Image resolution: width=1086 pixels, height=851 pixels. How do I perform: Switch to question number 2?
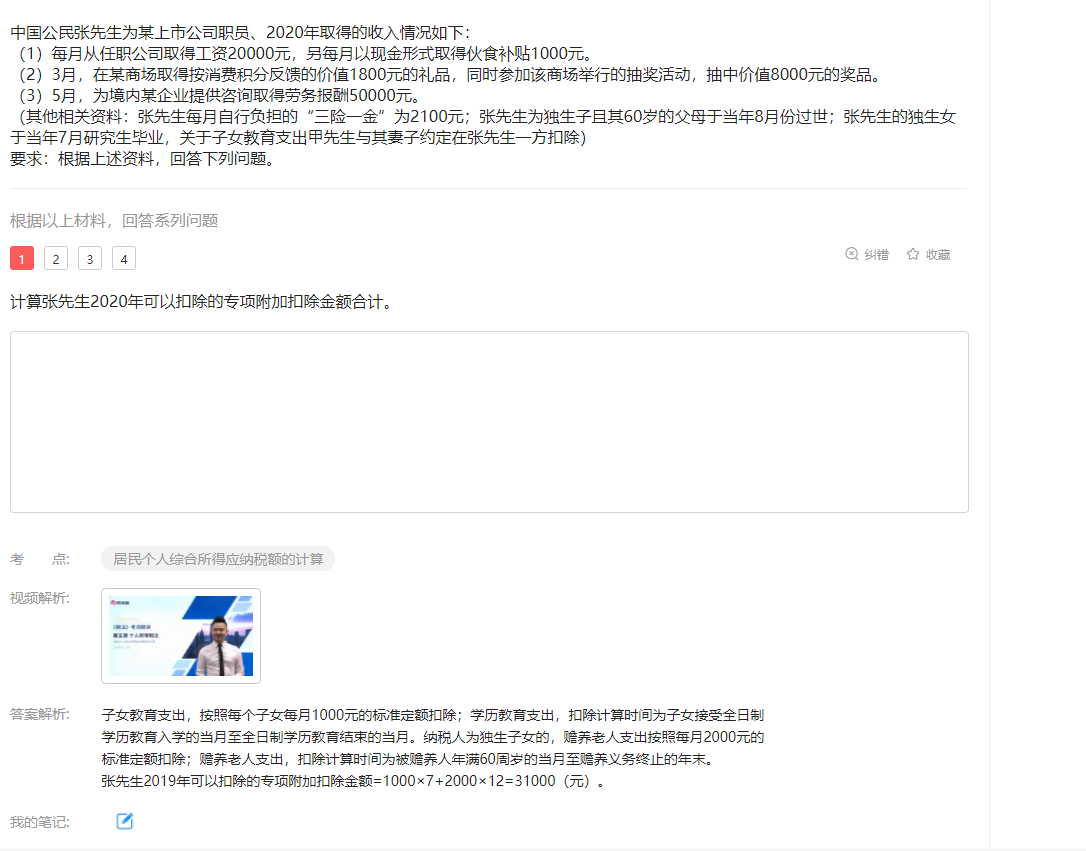click(x=55, y=258)
